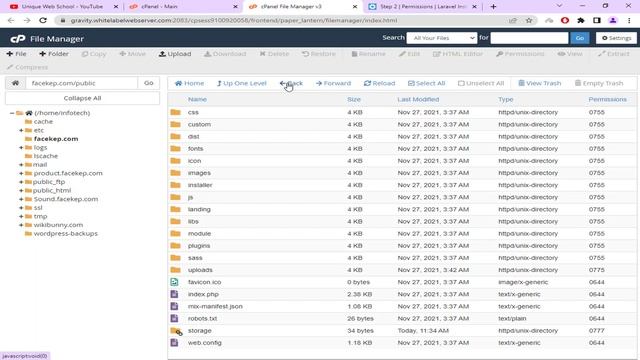
Task: Expand the public_html tree node
Action: [x=21, y=190]
